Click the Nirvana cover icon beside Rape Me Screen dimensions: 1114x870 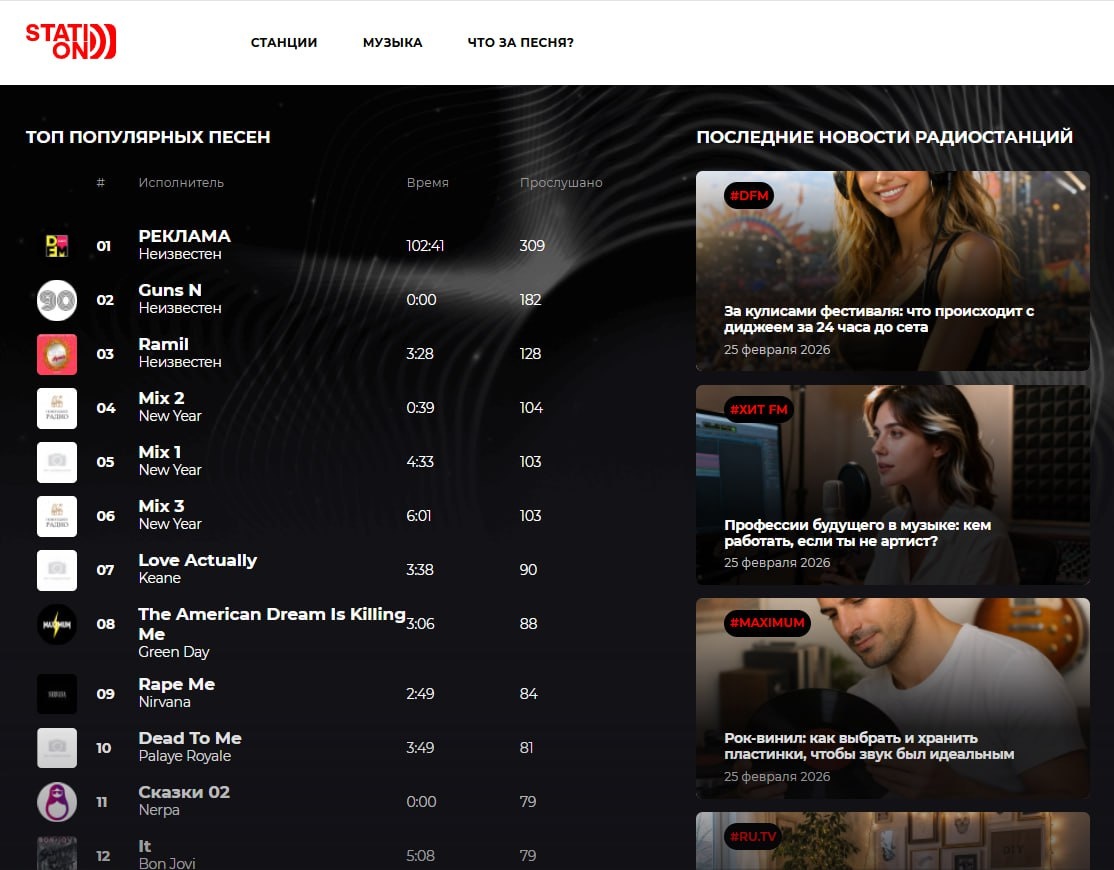[57, 694]
